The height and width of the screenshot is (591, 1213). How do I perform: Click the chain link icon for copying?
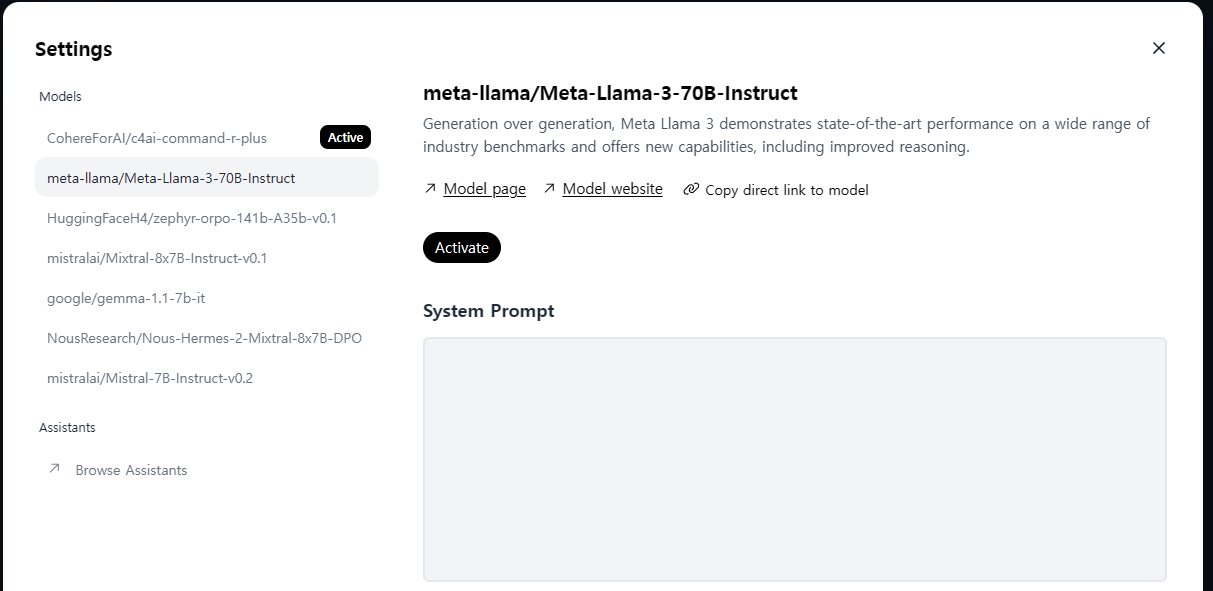click(x=691, y=189)
